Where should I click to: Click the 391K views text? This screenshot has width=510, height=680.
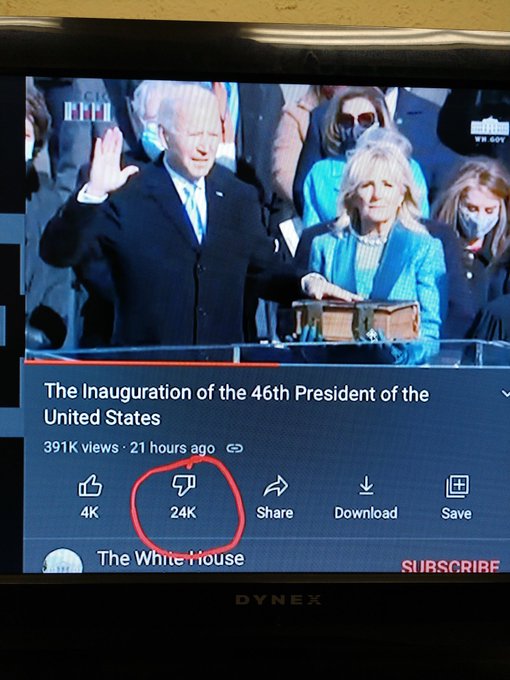(81, 447)
